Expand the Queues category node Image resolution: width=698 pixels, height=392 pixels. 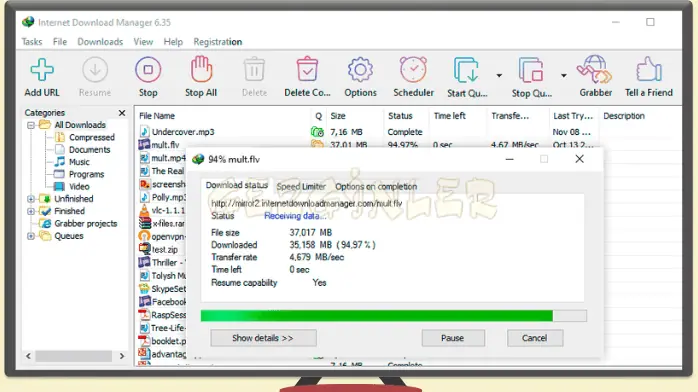click(31, 236)
